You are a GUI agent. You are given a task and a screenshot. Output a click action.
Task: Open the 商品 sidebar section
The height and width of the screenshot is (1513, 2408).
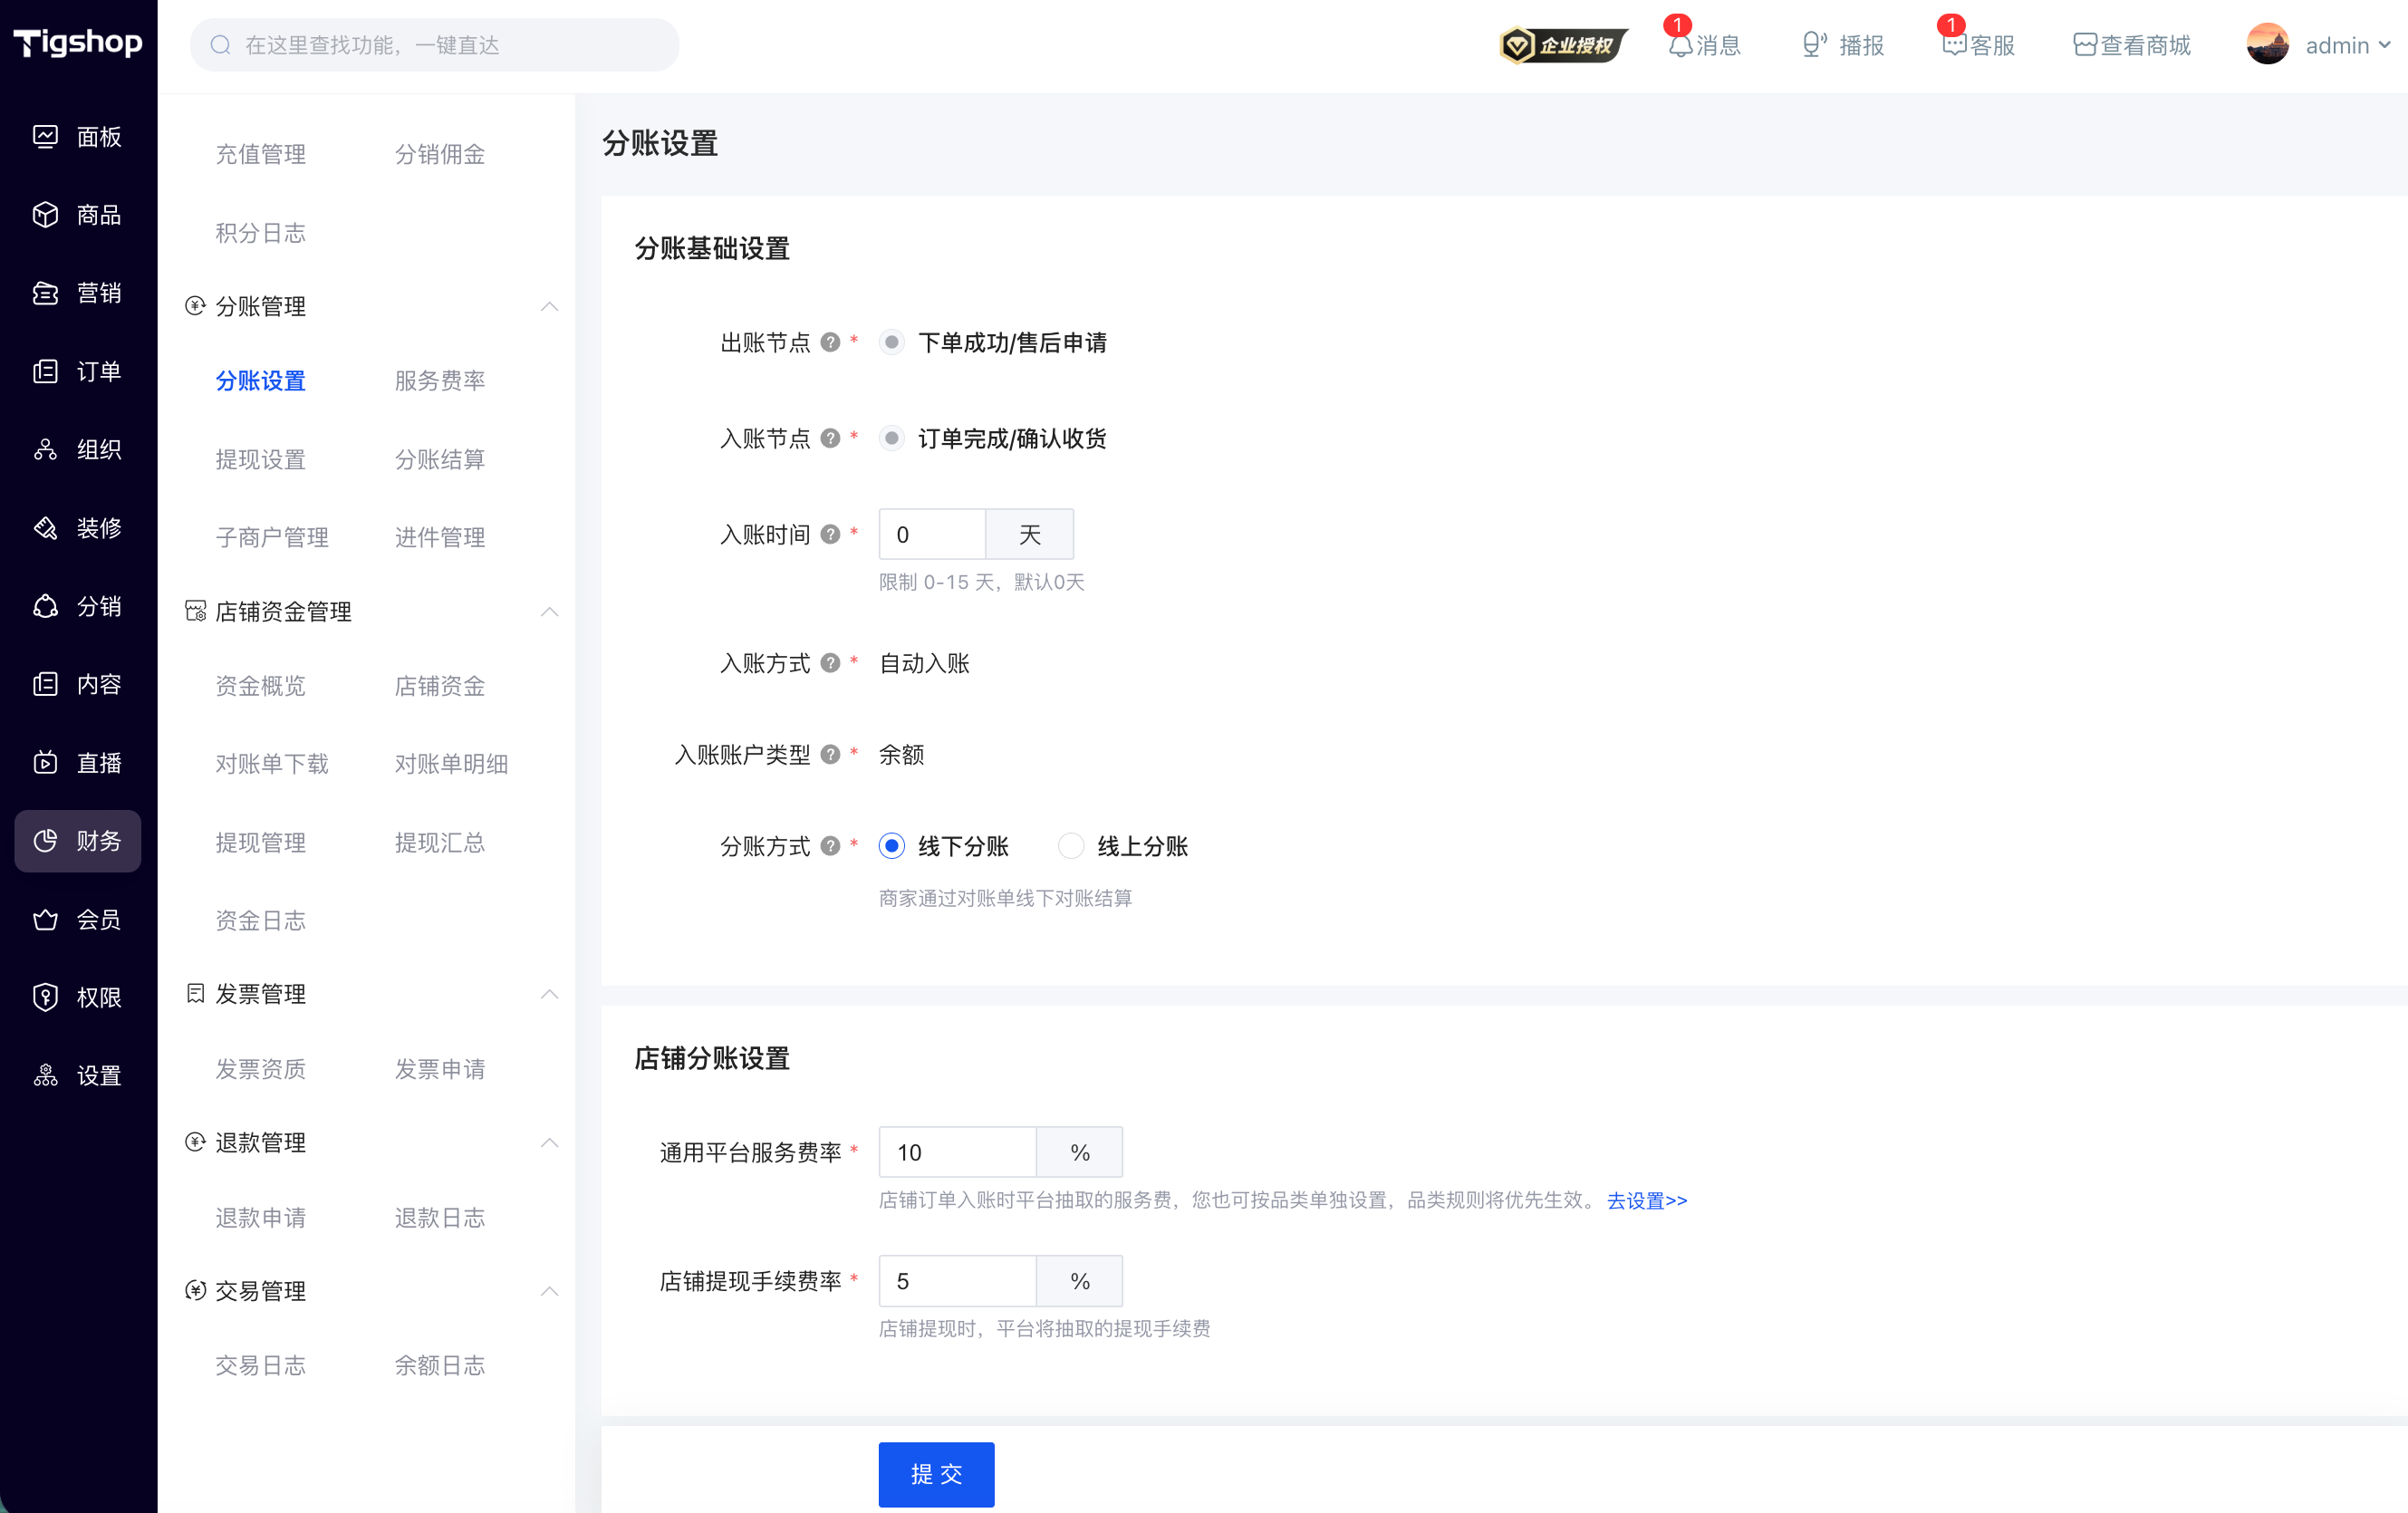pyautogui.click(x=78, y=214)
